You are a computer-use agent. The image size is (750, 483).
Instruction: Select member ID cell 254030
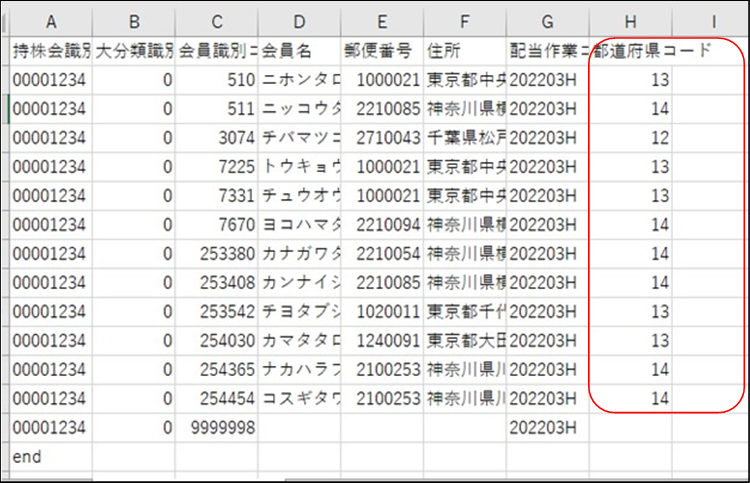pyautogui.click(x=216, y=340)
